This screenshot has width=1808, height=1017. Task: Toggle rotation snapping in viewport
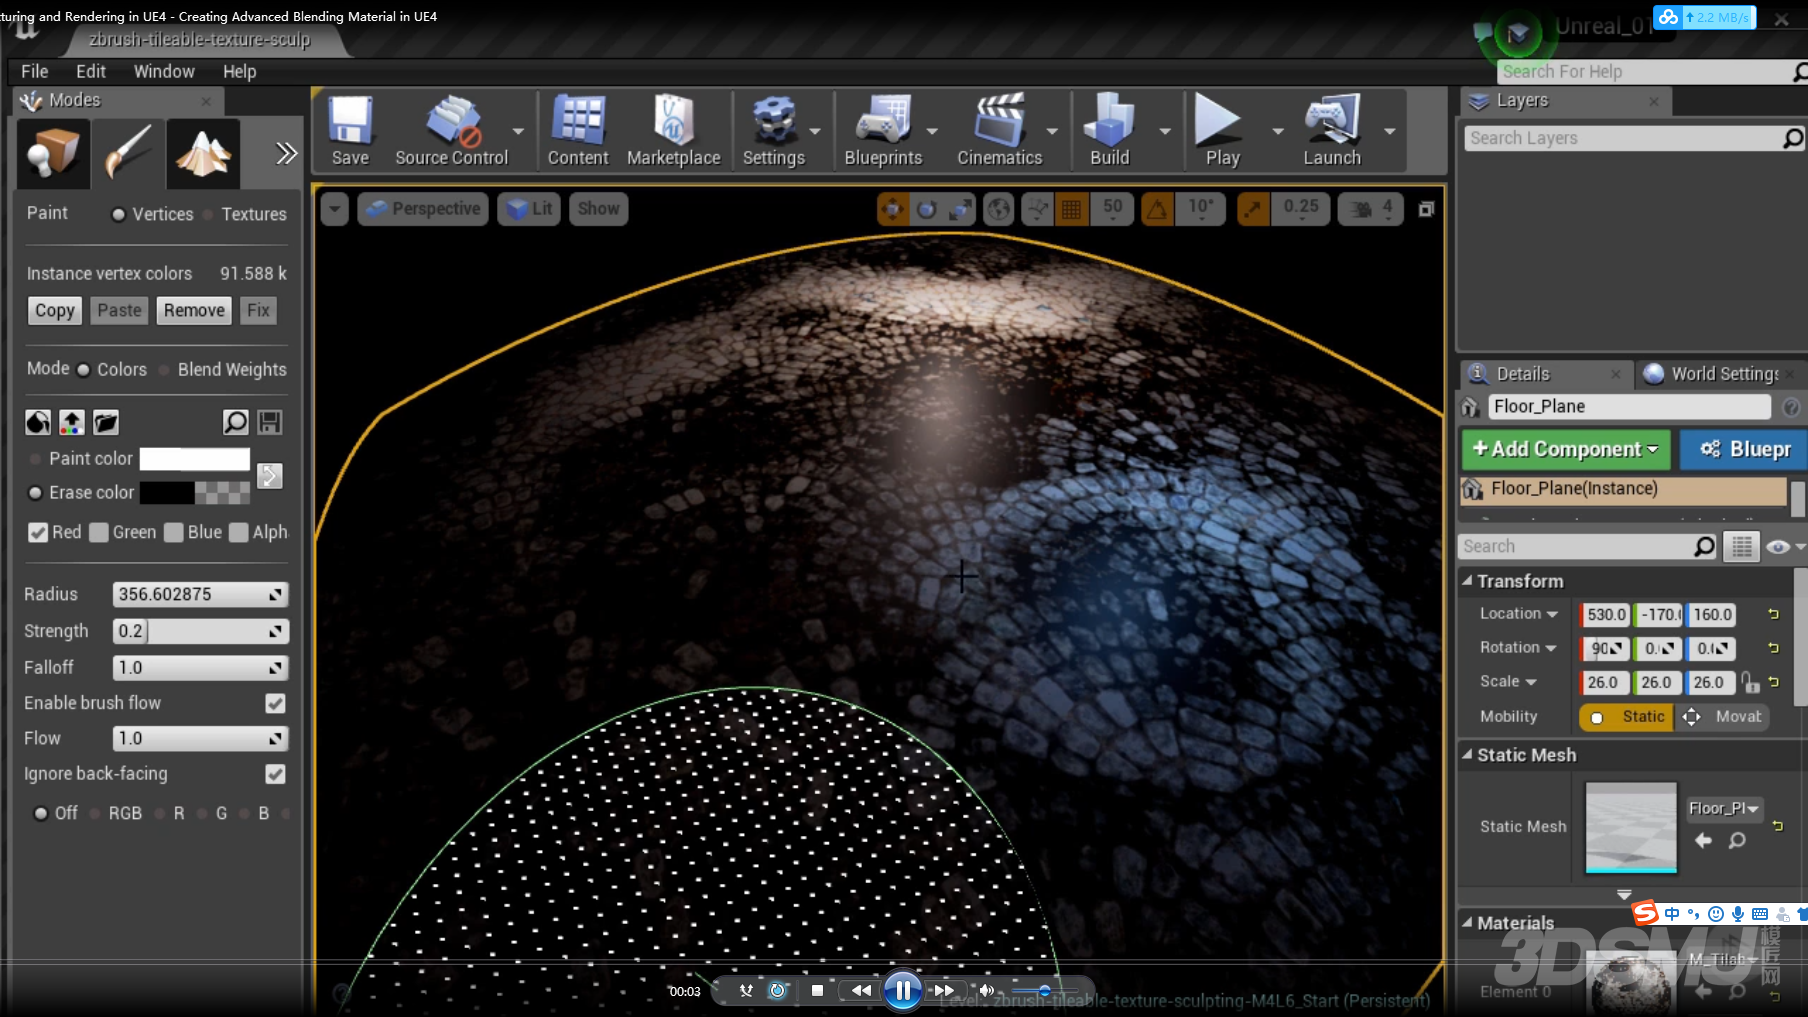[x=1157, y=209]
